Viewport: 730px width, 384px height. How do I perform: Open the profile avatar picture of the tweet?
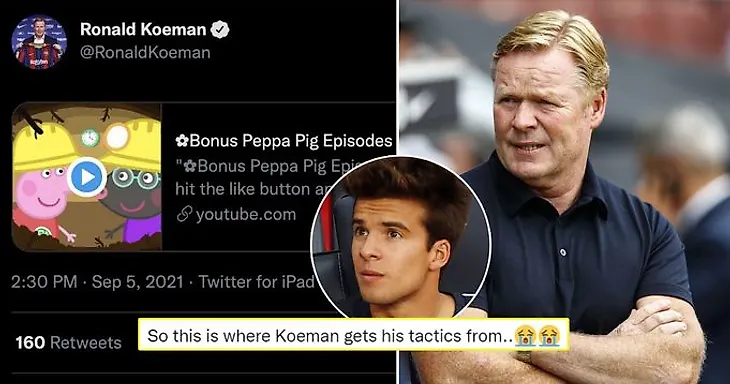coord(39,42)
